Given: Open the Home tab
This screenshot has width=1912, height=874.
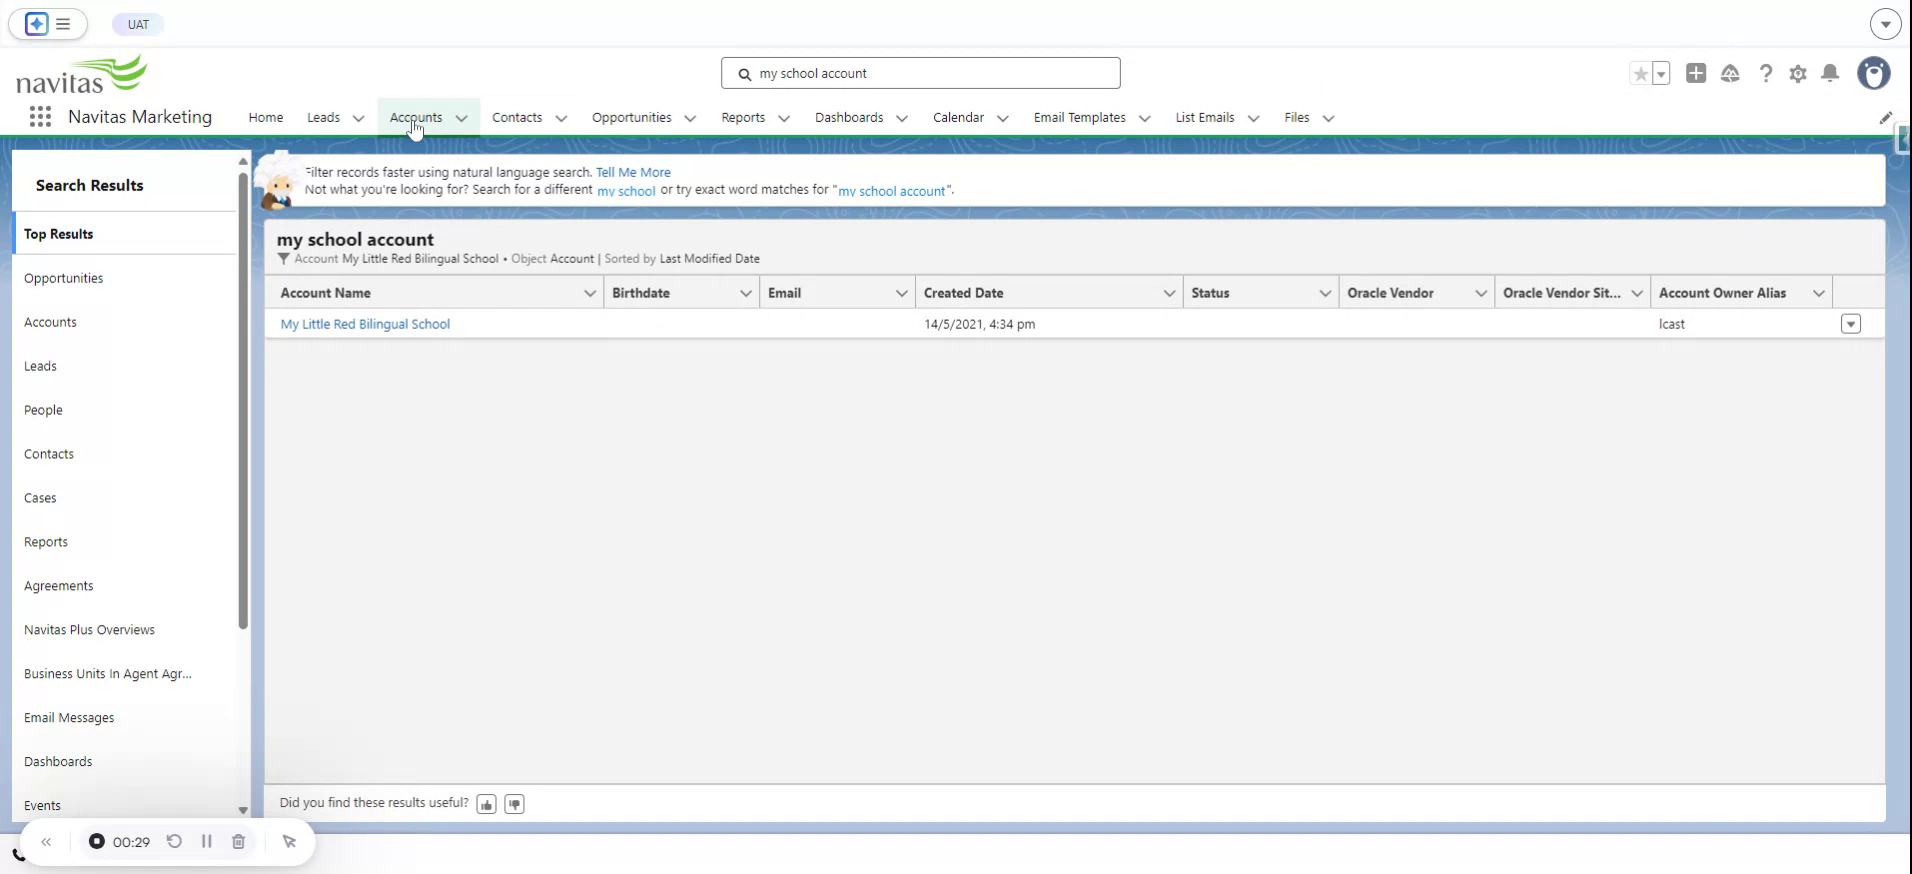Looking at the screenshot, I should (266, 118).
